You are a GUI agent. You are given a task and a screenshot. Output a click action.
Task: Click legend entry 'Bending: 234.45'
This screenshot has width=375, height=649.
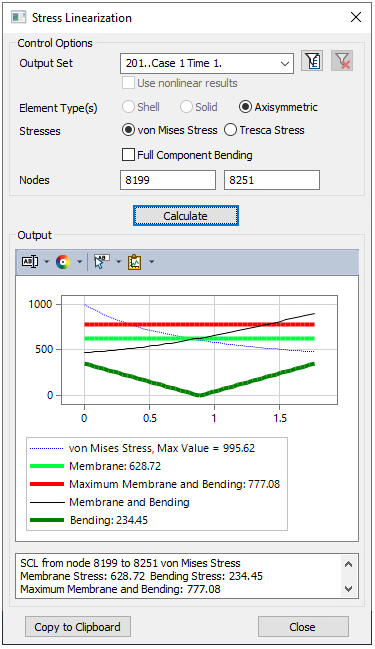coord(109,520)
